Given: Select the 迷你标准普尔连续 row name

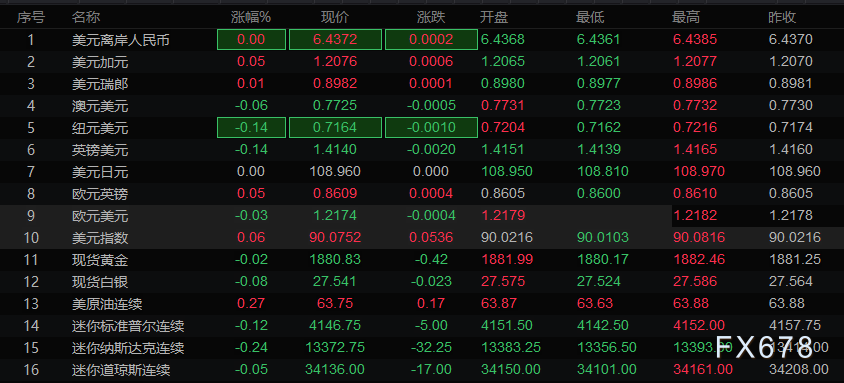Looking at the screenshot, I should [128, 326].
